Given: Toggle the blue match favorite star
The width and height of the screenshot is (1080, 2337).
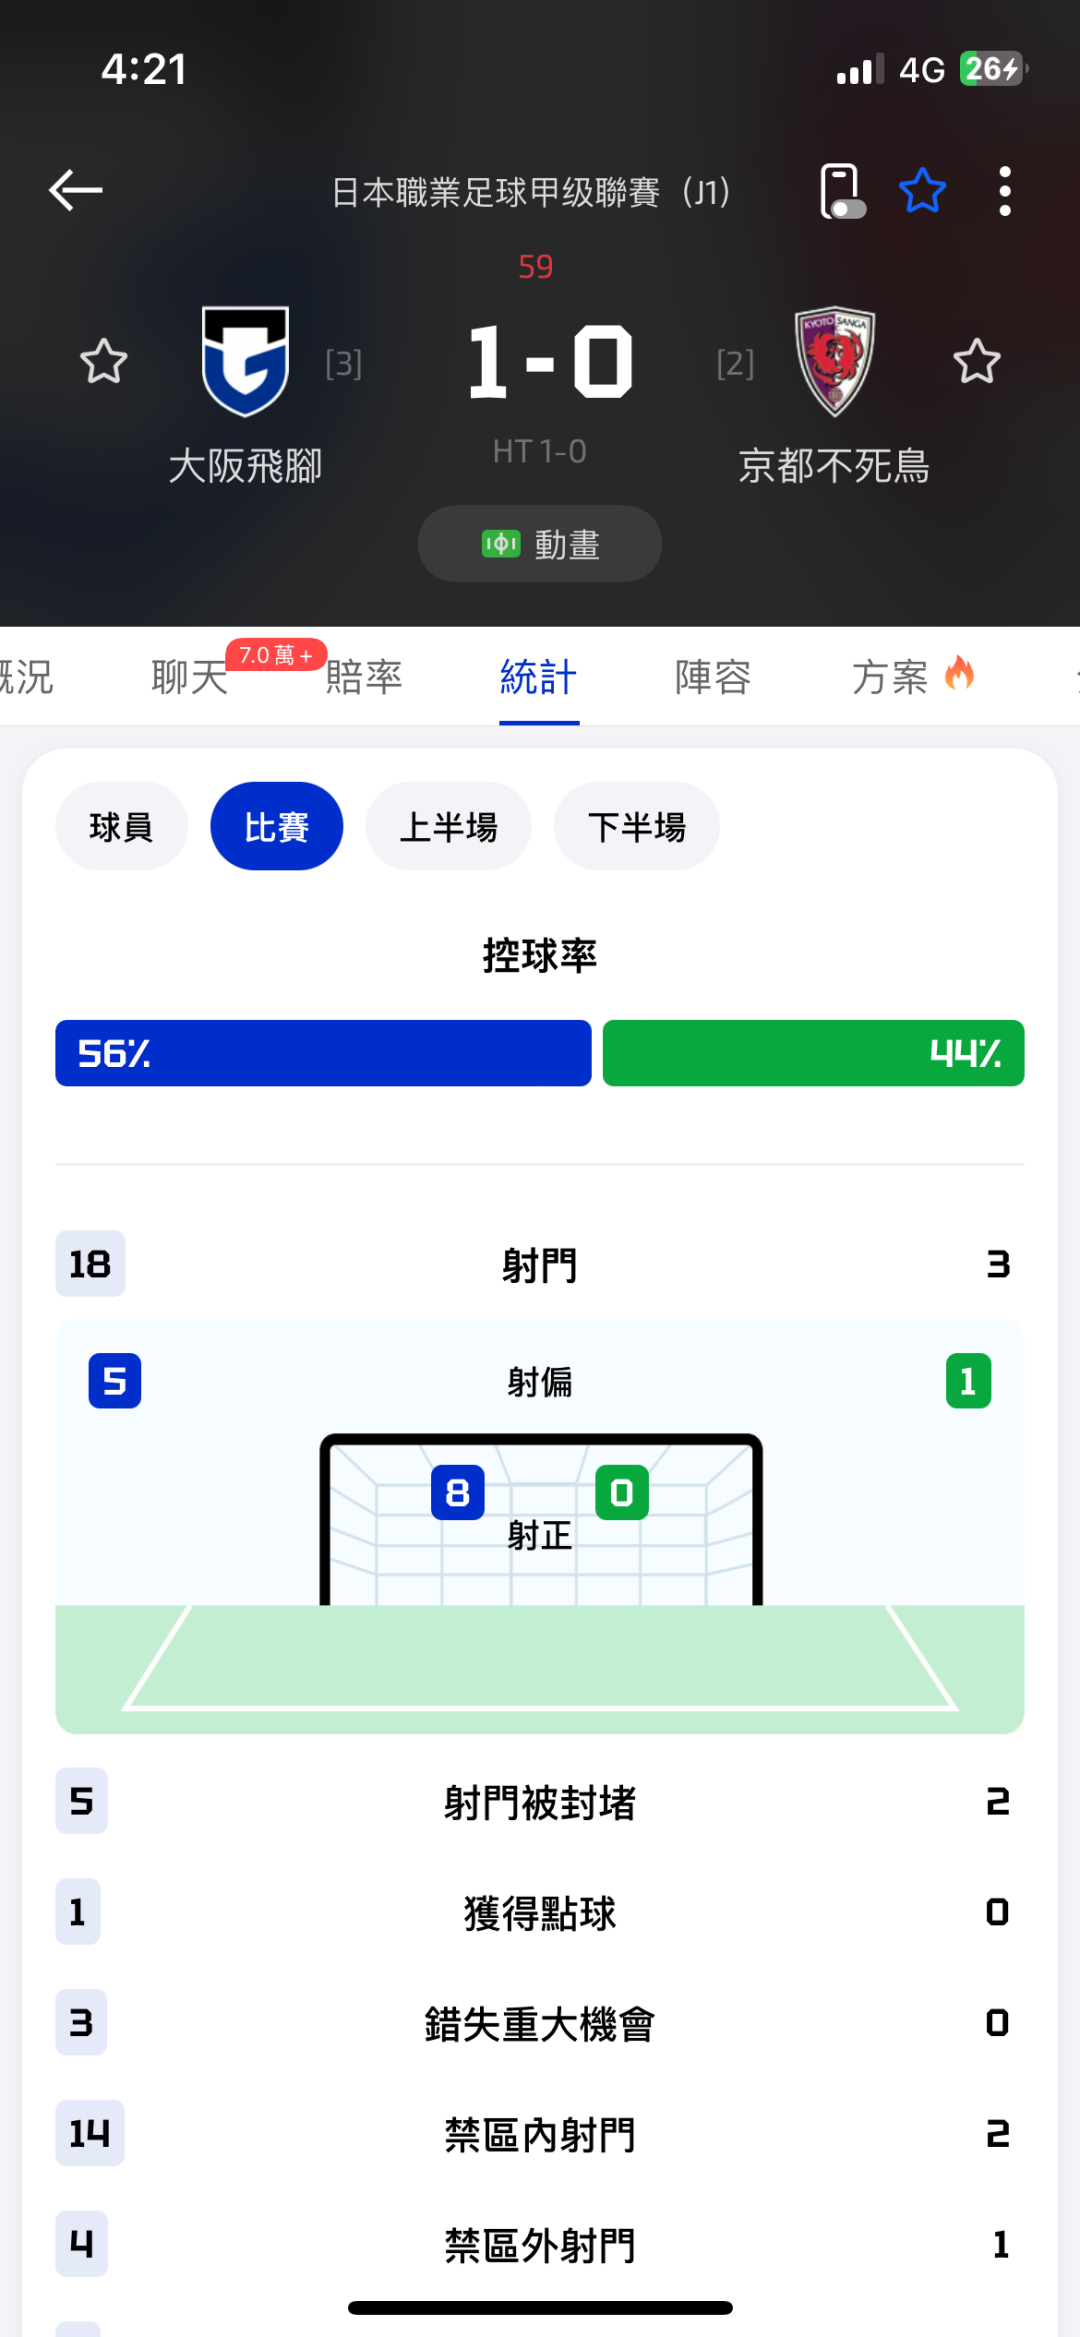Looking at the screenshot, I should (922, 190).
